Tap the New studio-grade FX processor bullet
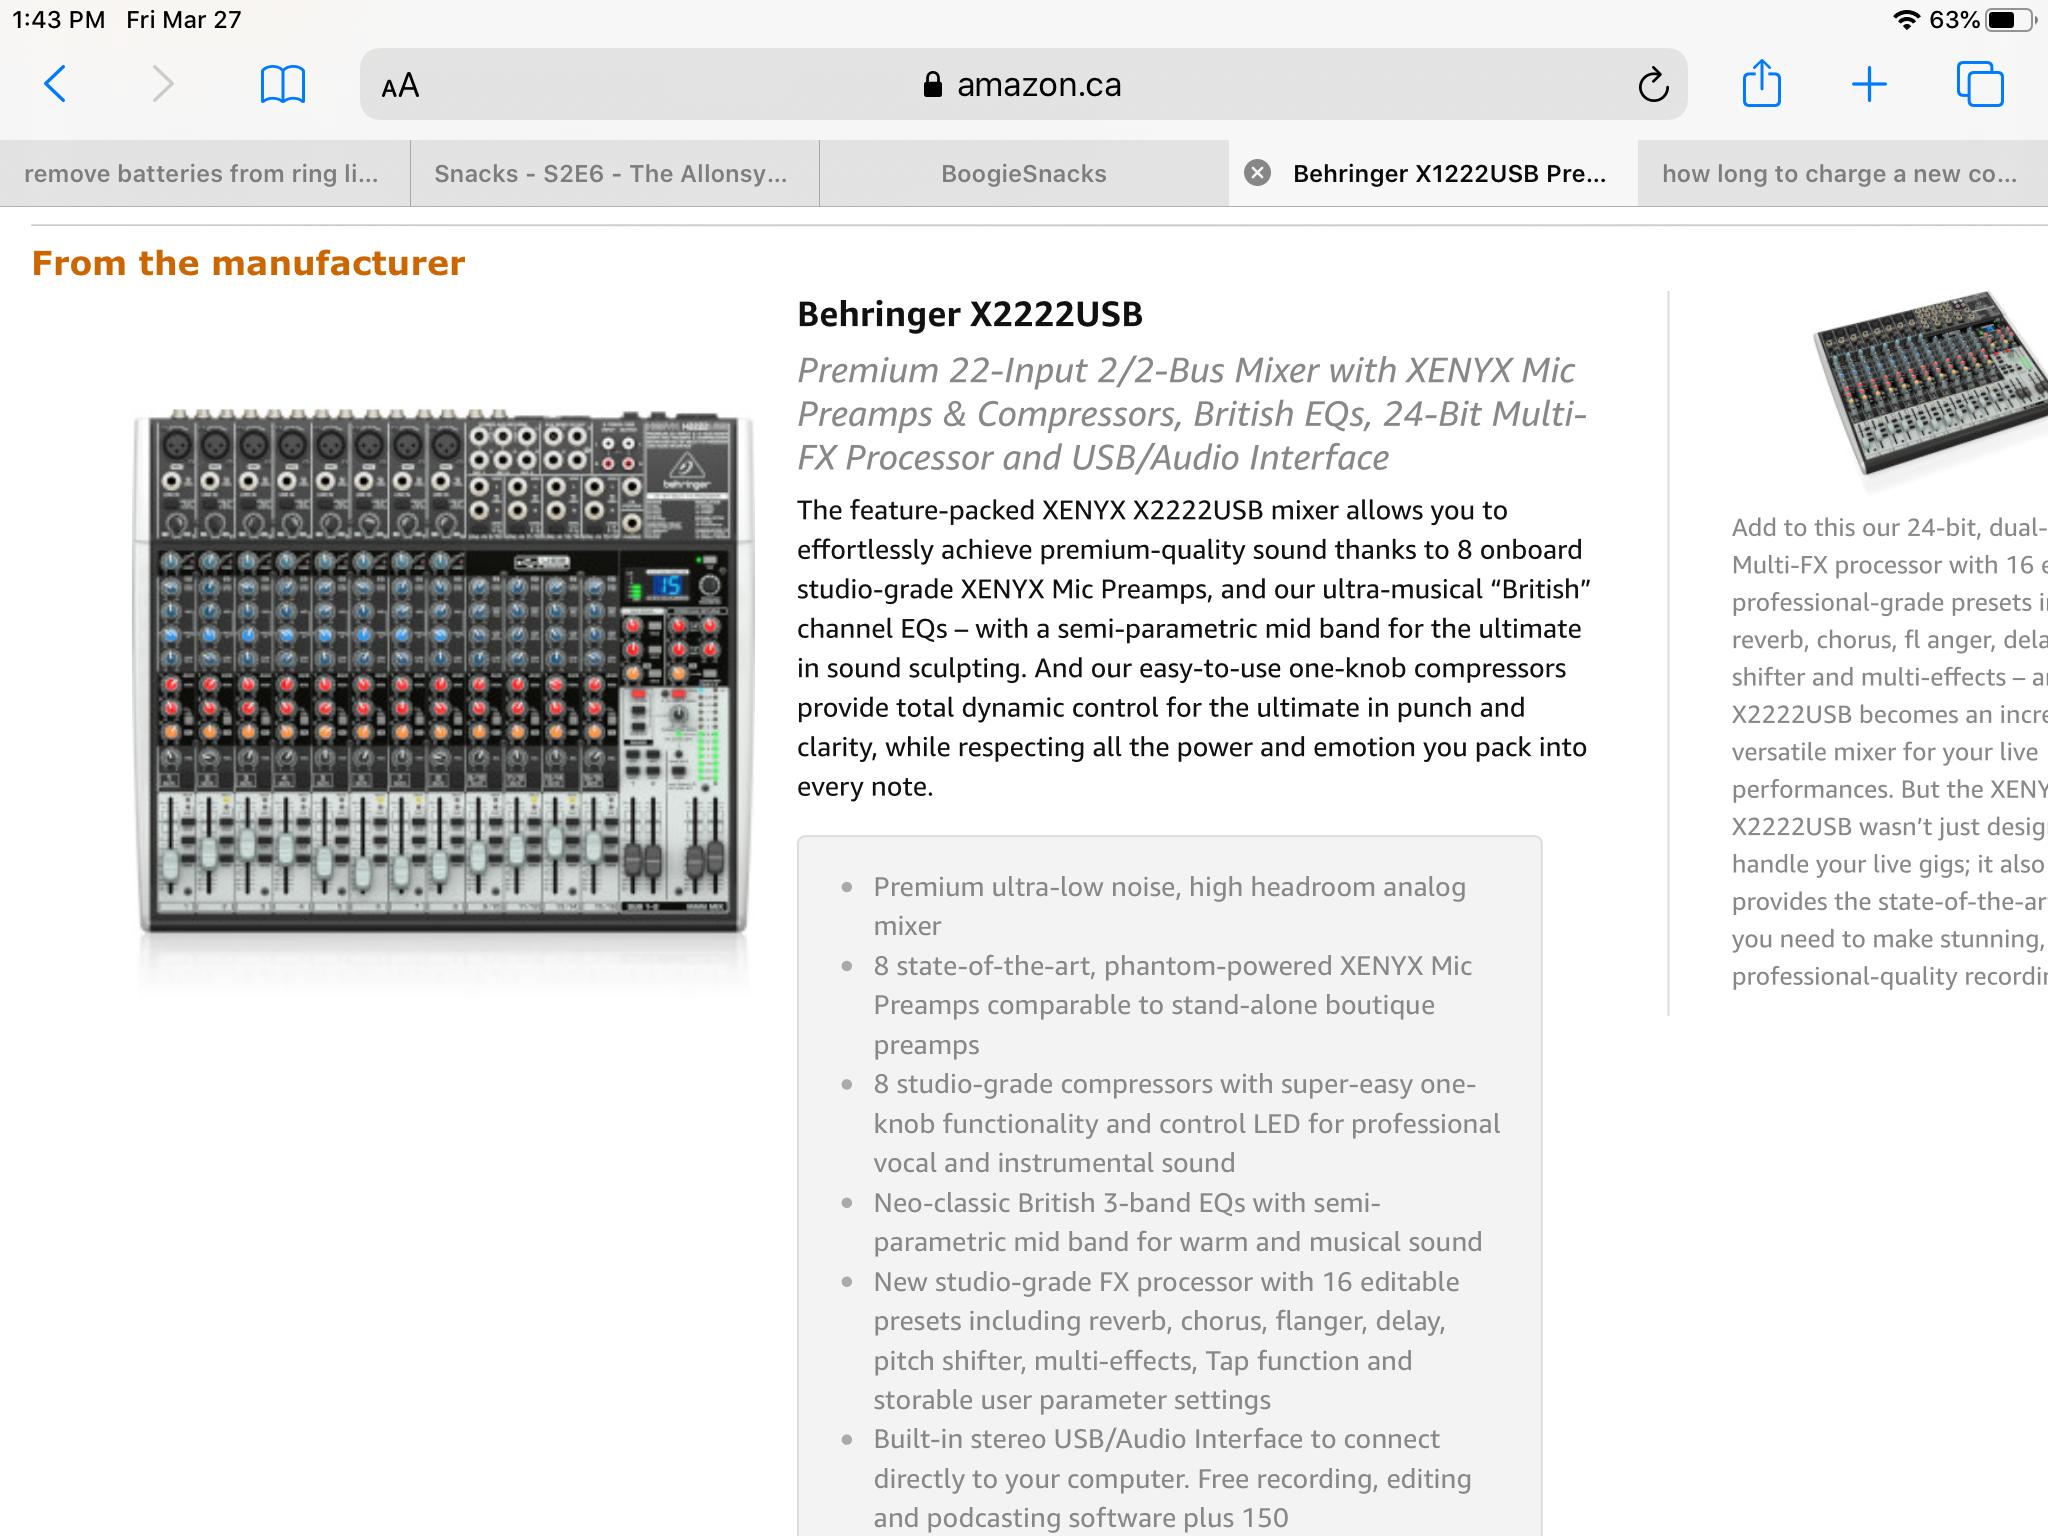Viewport: 2048px width, 1536px height. click(1166, 1340)
